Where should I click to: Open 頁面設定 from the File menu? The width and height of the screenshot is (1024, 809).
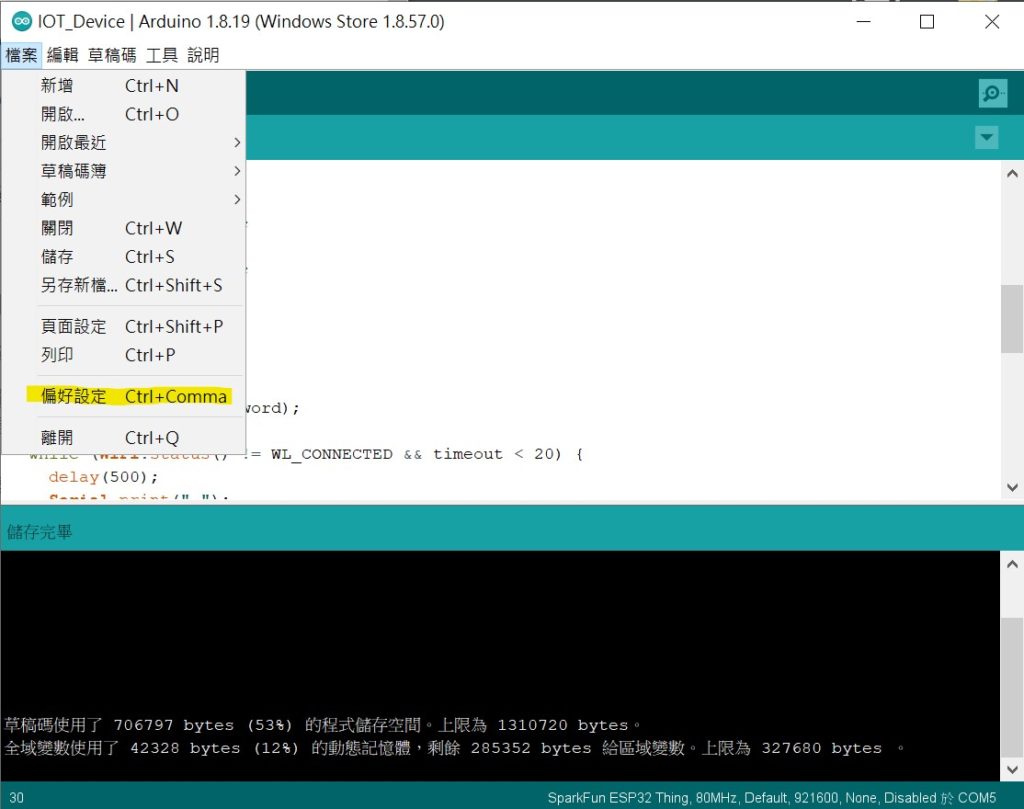click(123, 326)
